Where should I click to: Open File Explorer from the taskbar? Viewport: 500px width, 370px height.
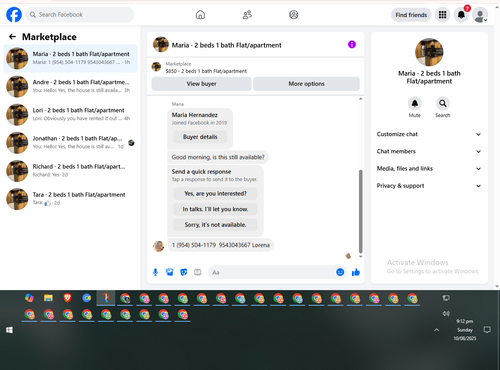[48, 298]
